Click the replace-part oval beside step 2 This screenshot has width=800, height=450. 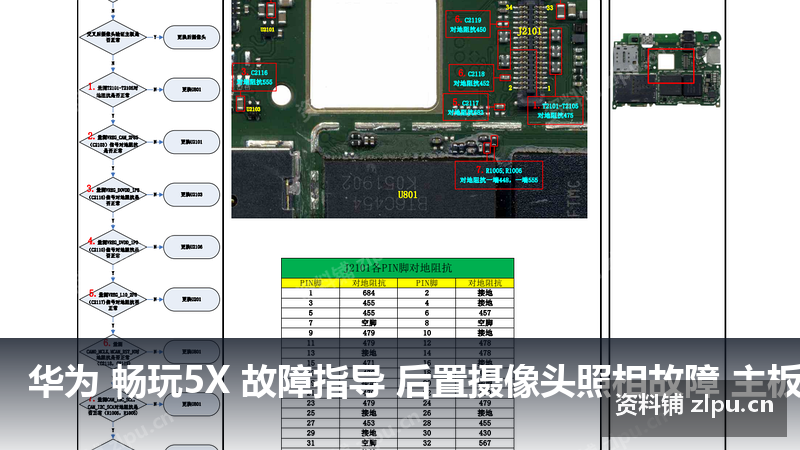coord(191,142)
